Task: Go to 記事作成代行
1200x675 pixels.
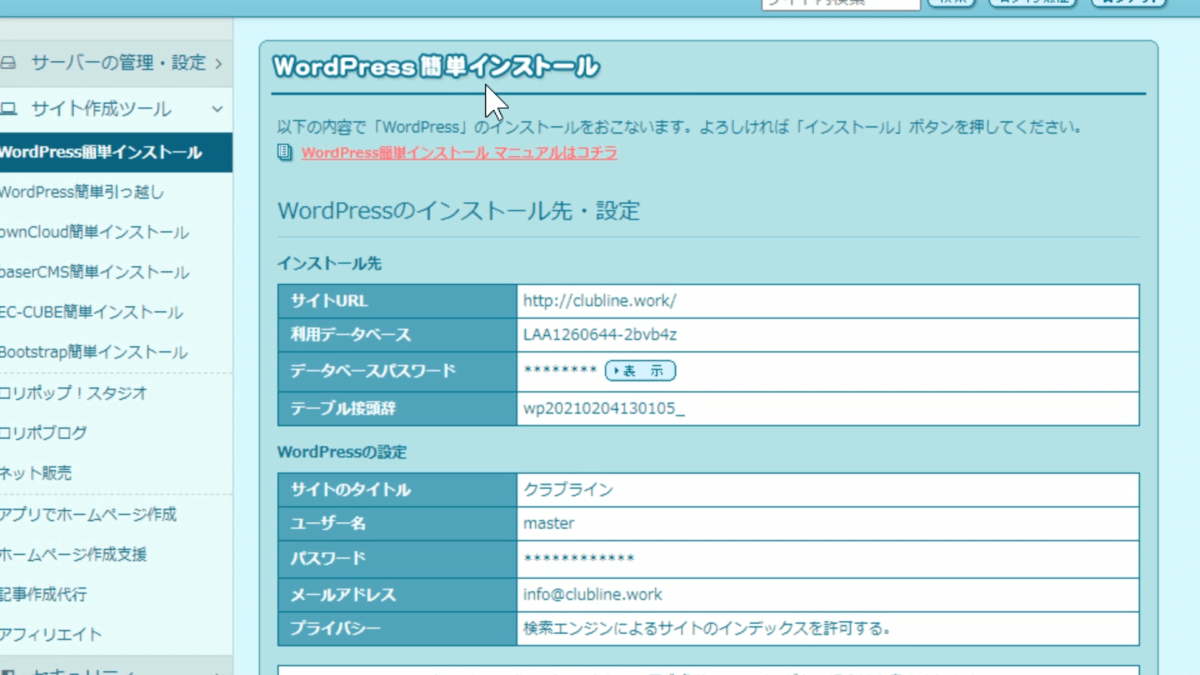Action: pyautogui.click(x=44, y=594)
